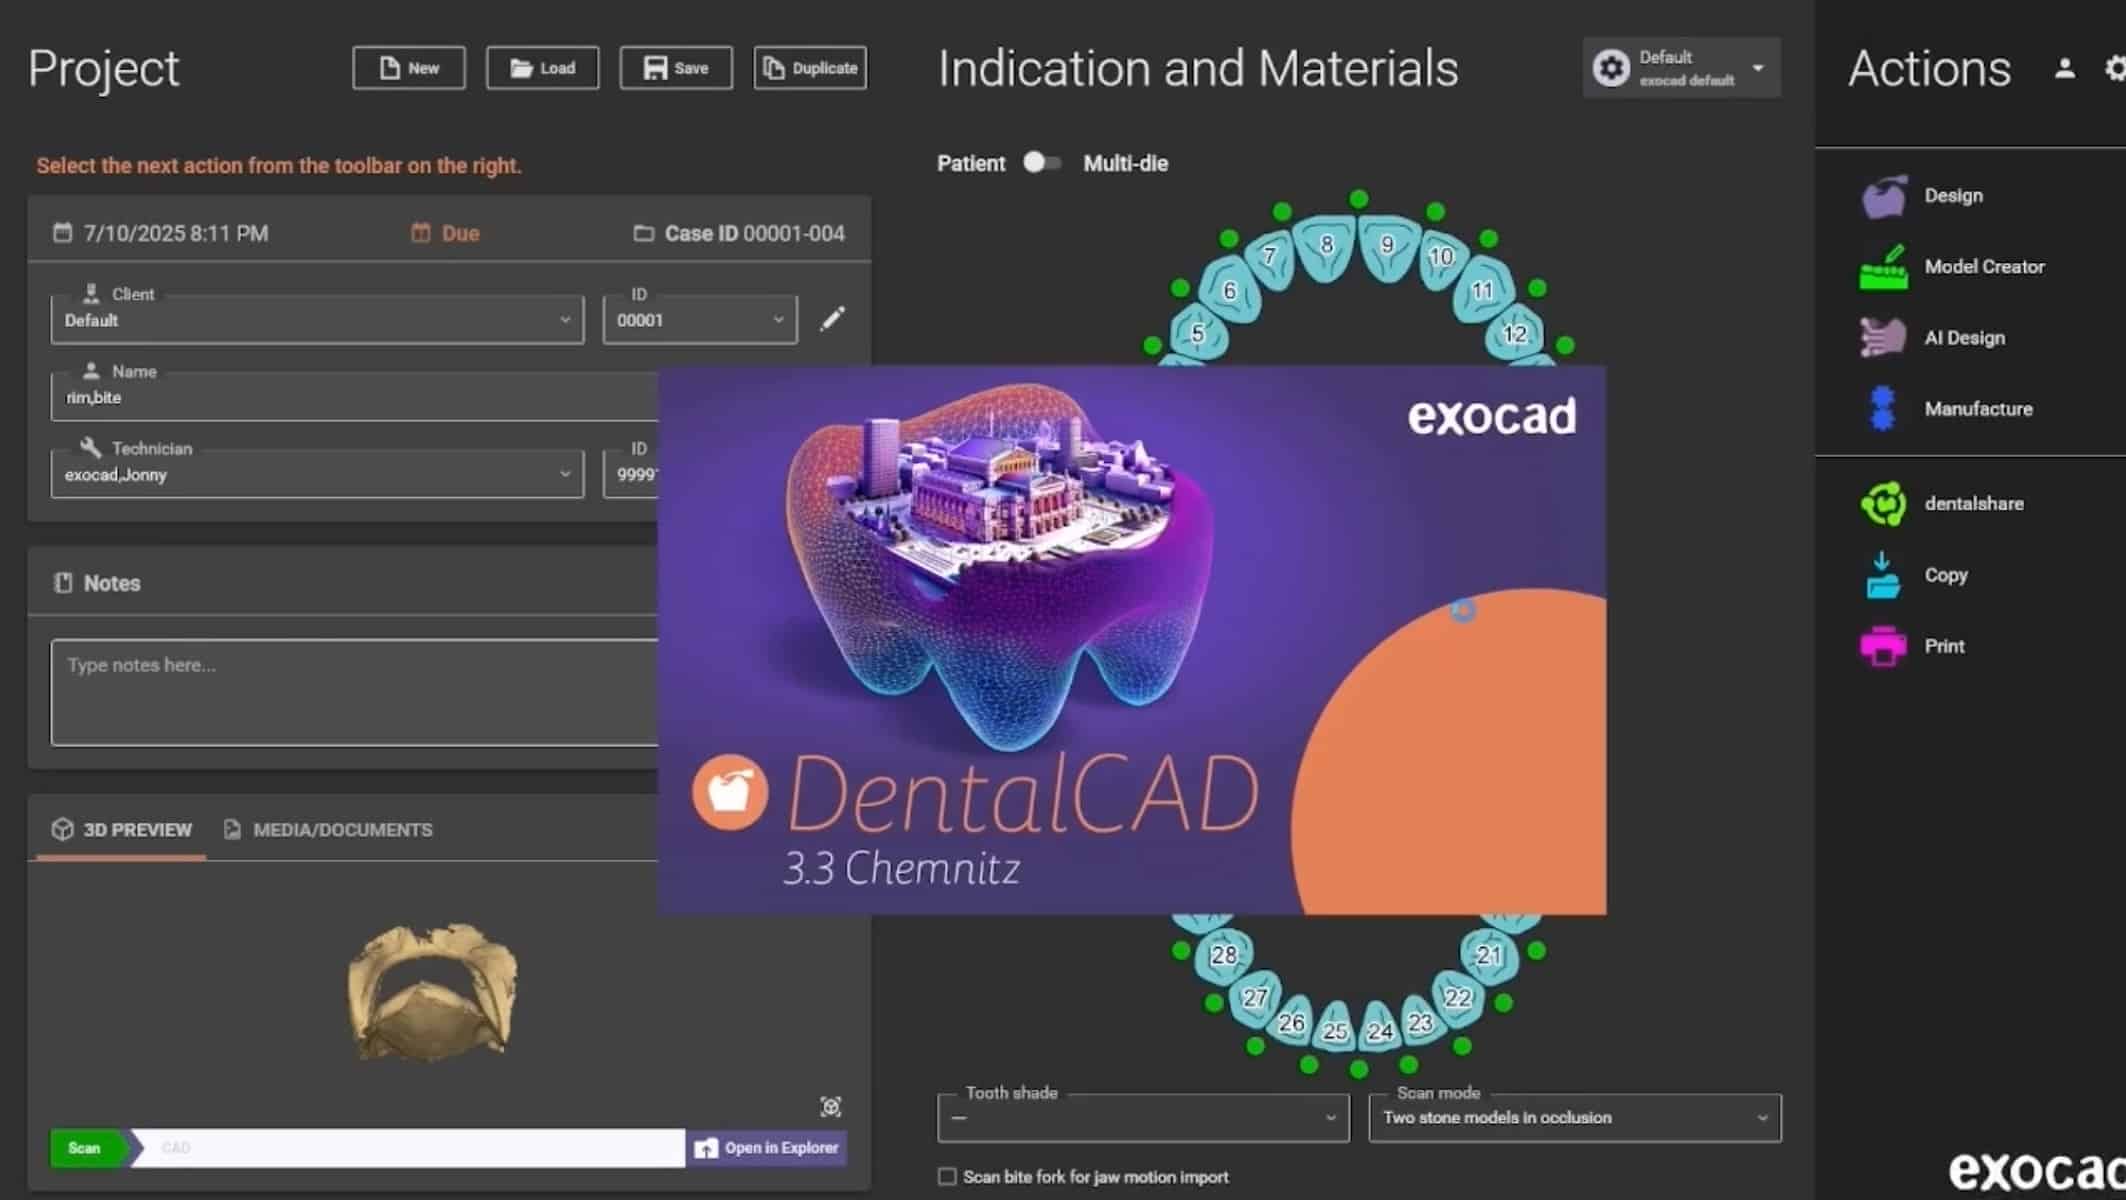Screen dimensions: 2126x1200
Task: Toggle between Patient and Multi-die mode
Action: [1042, 162]
